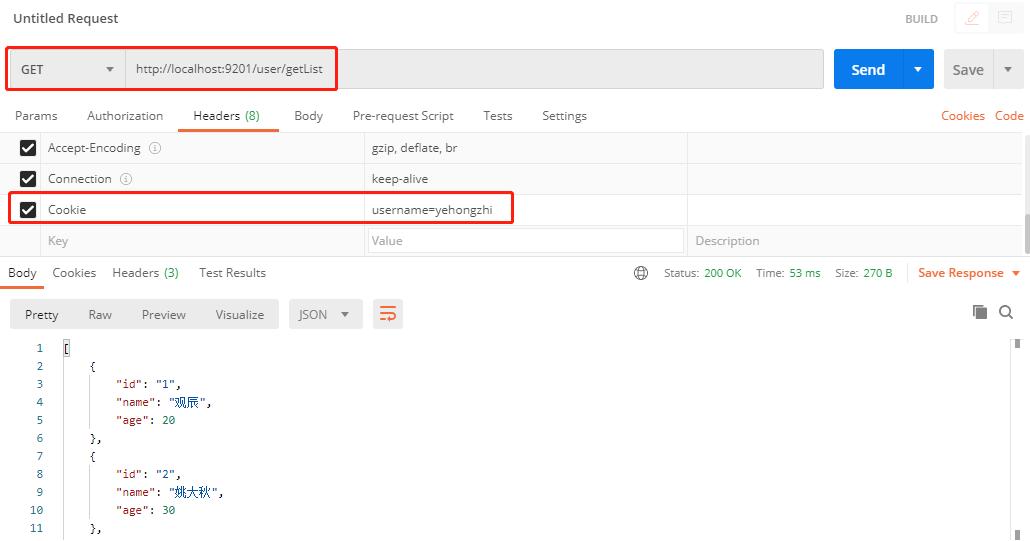Click the response body vertical scrollbar
The width and height of the screenshot is (1030, 541).
(x=1017, y=439)
